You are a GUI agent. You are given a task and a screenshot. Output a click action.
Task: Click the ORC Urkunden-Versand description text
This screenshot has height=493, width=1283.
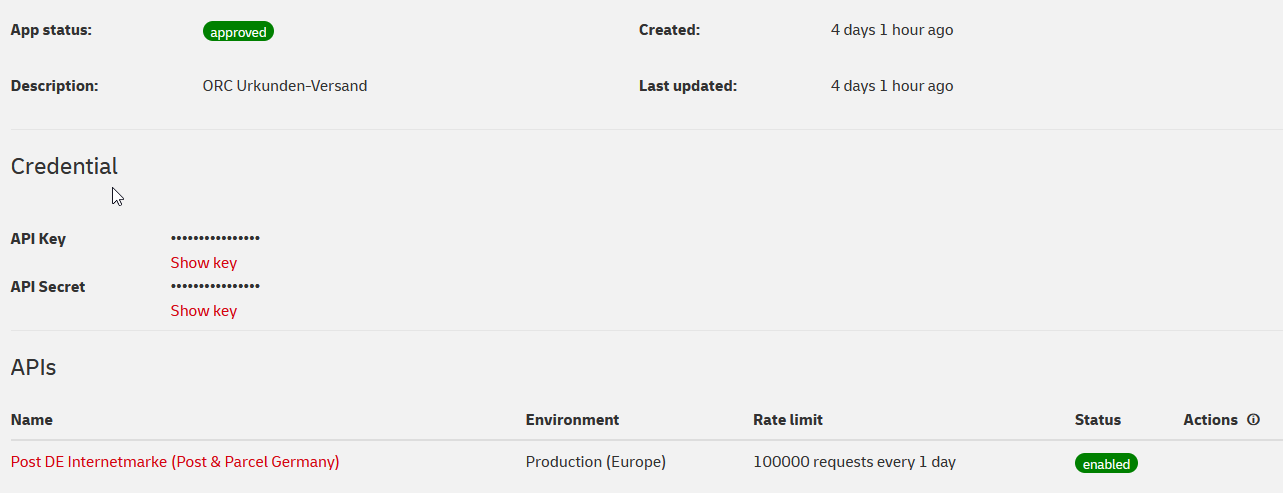point(285,86)
